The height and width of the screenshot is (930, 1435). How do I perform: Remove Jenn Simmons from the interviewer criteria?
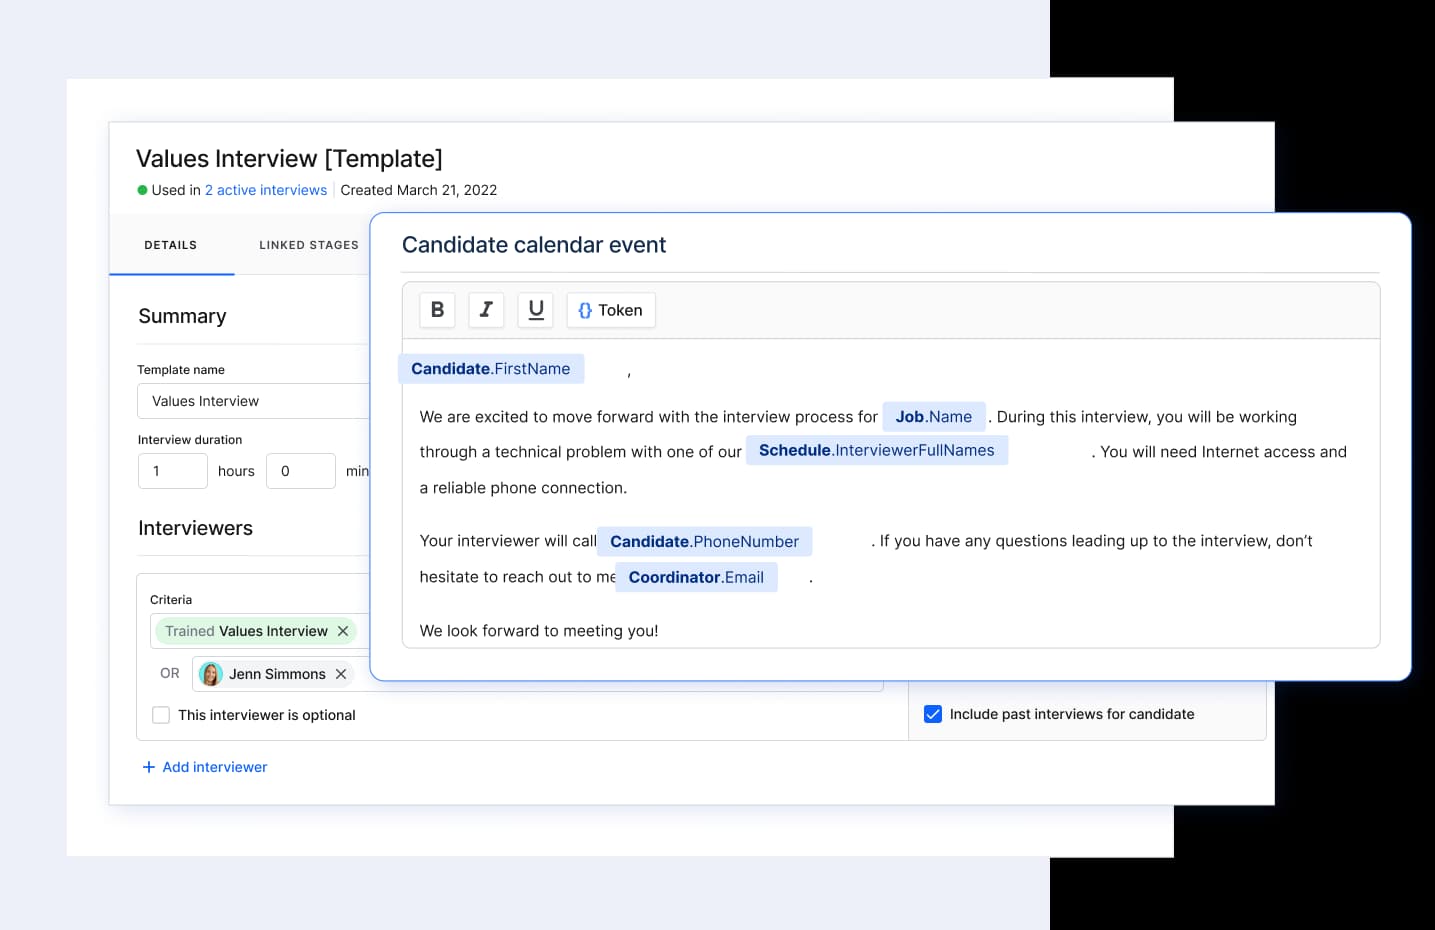[x=340, y=674]
